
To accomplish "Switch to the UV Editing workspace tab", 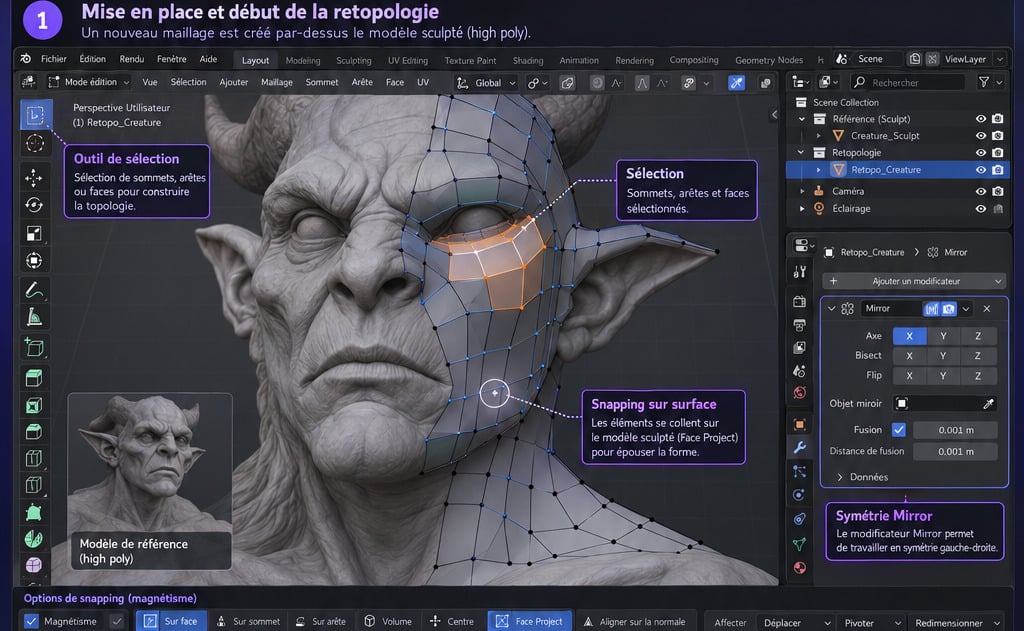I will 408,60.
